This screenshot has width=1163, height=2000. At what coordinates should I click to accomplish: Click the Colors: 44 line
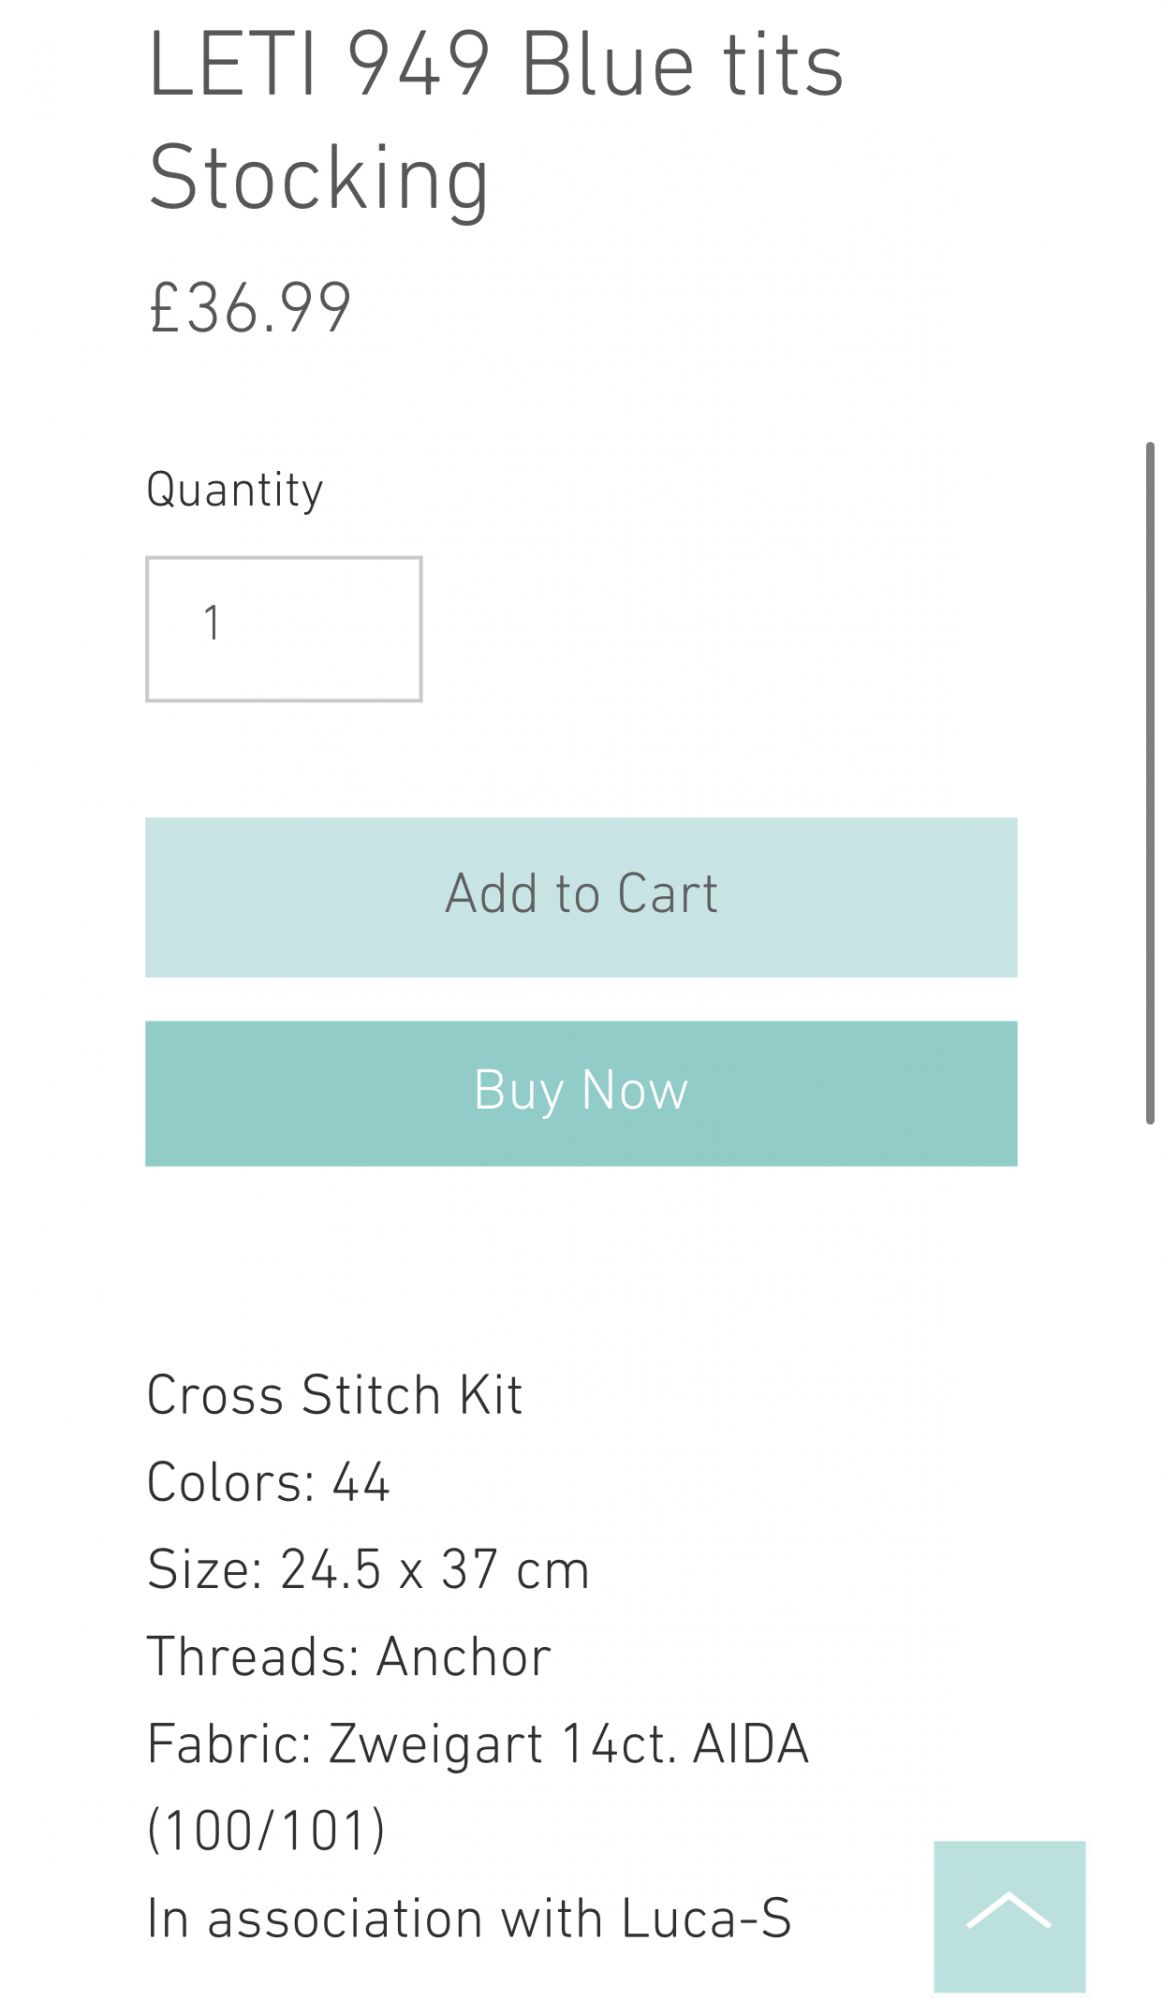pyautogui.click(x=267, y=1482)
